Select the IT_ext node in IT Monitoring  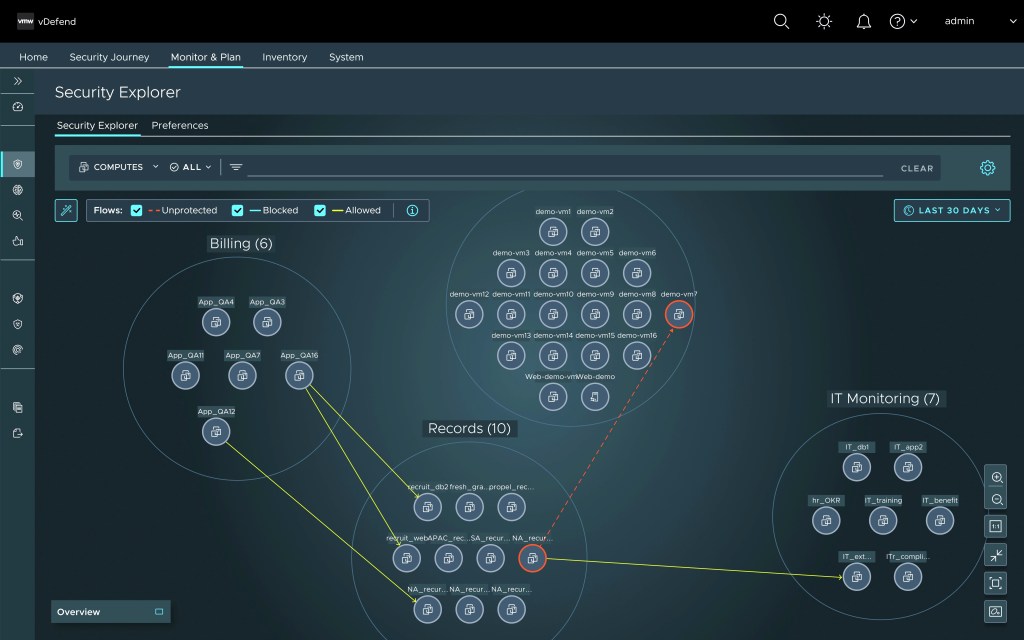857,577
